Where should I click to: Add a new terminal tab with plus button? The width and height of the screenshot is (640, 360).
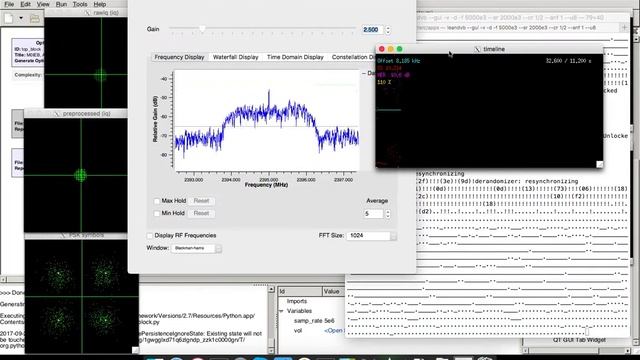[x=624, y=27]
